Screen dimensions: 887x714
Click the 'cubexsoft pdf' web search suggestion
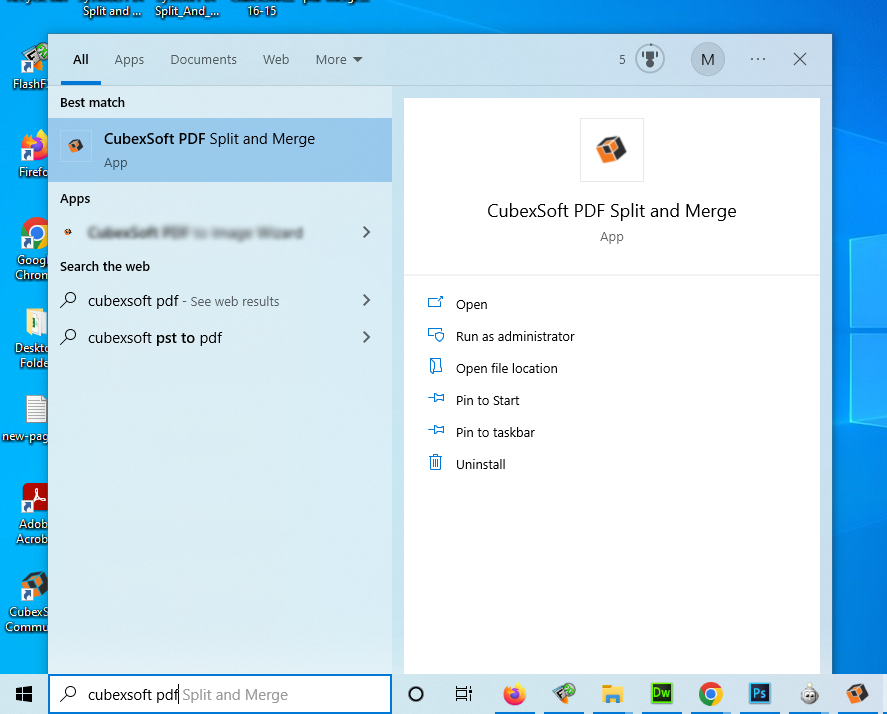220,300
